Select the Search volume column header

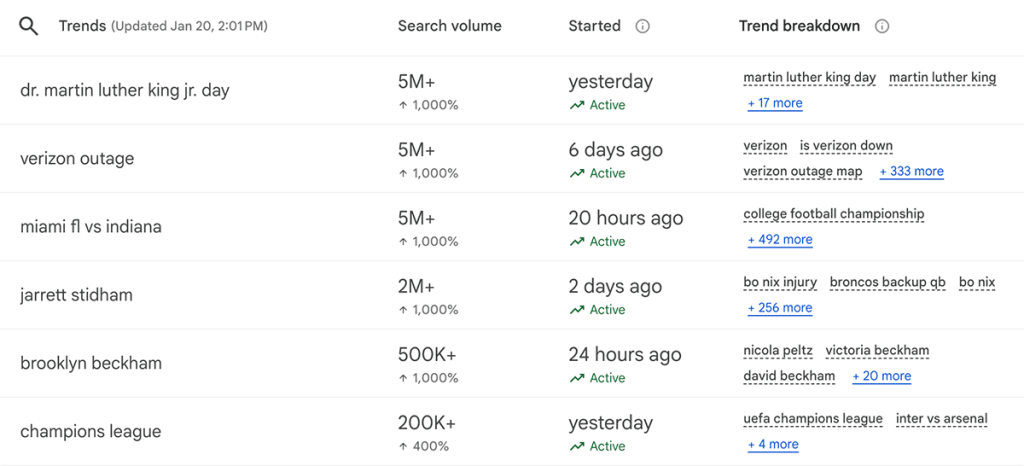click(449, 26)
